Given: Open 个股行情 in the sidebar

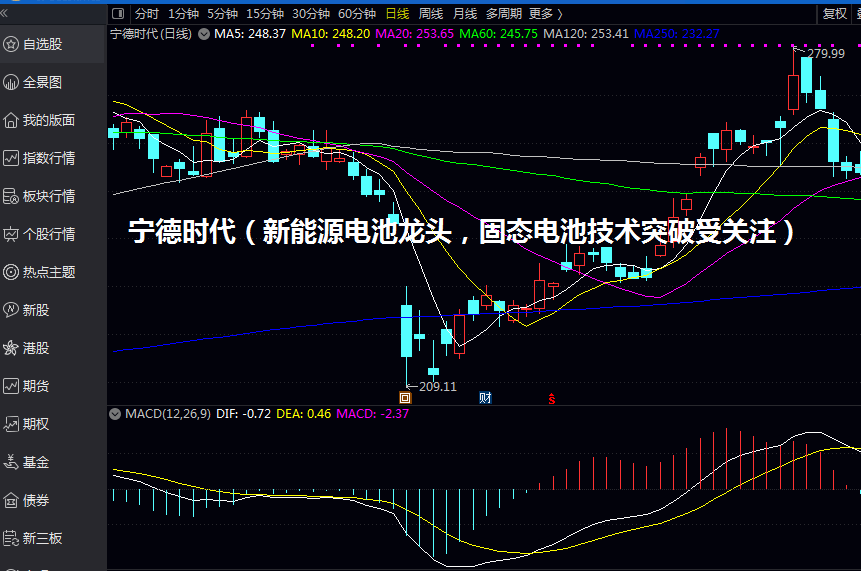Looking at the screenshot, I should pyautogui.click(x=49, y=234).
